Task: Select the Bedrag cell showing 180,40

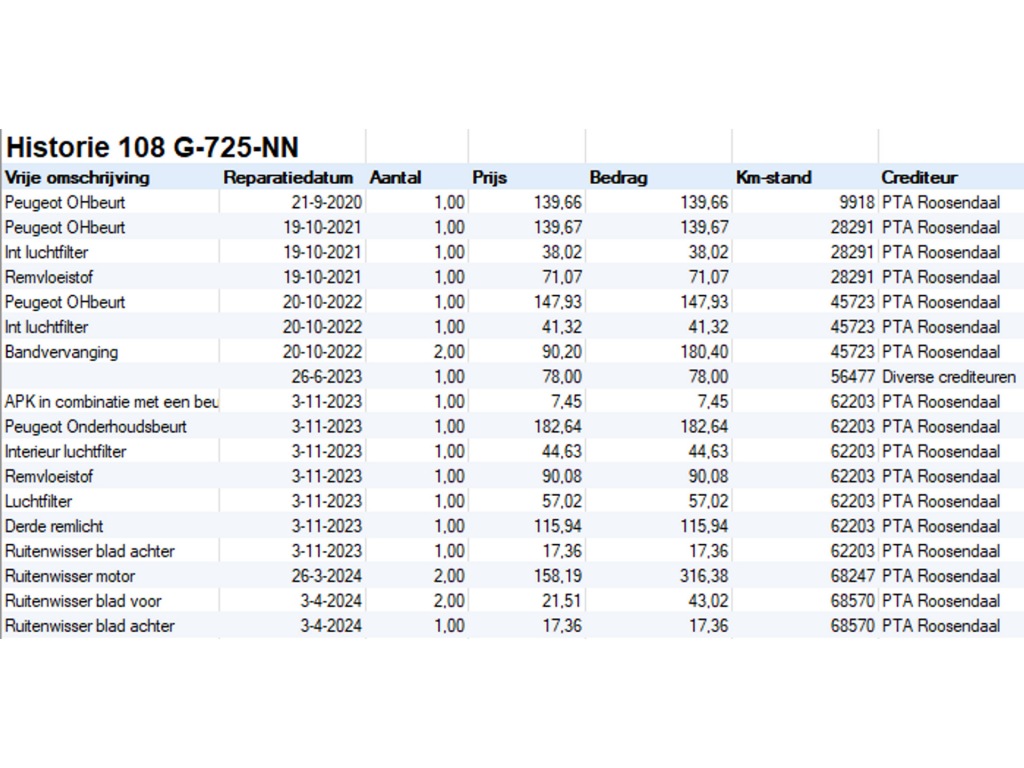Action: 699,352
